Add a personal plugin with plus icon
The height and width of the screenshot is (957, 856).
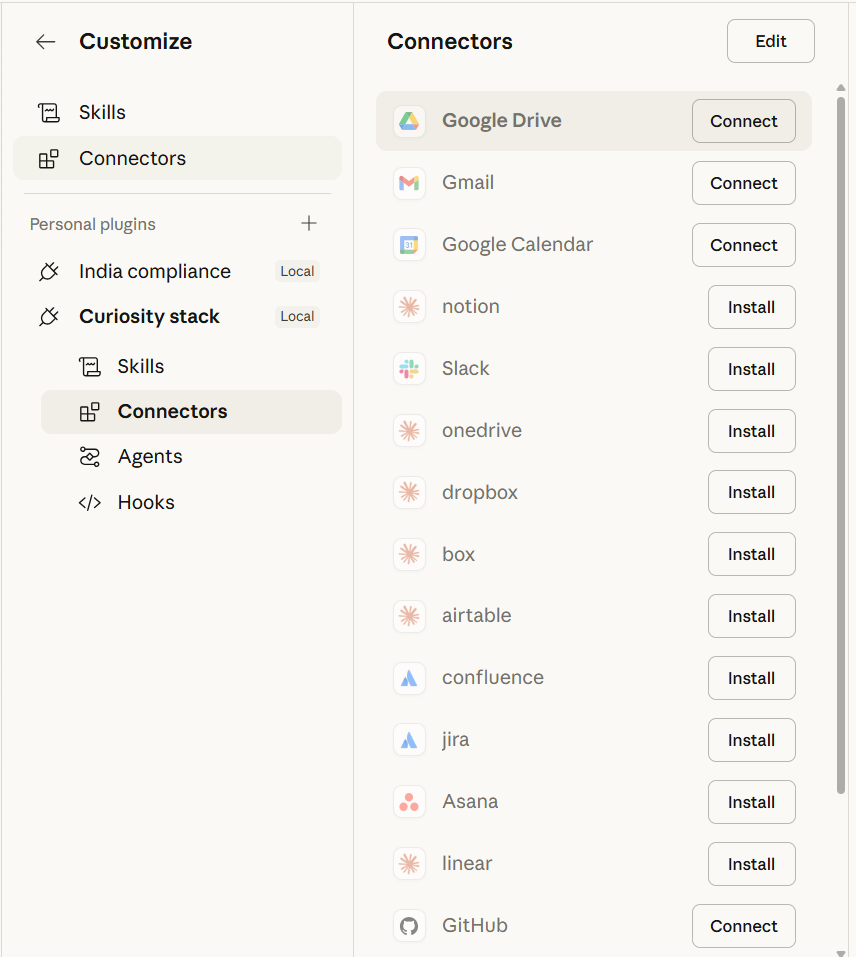point(309,223)
